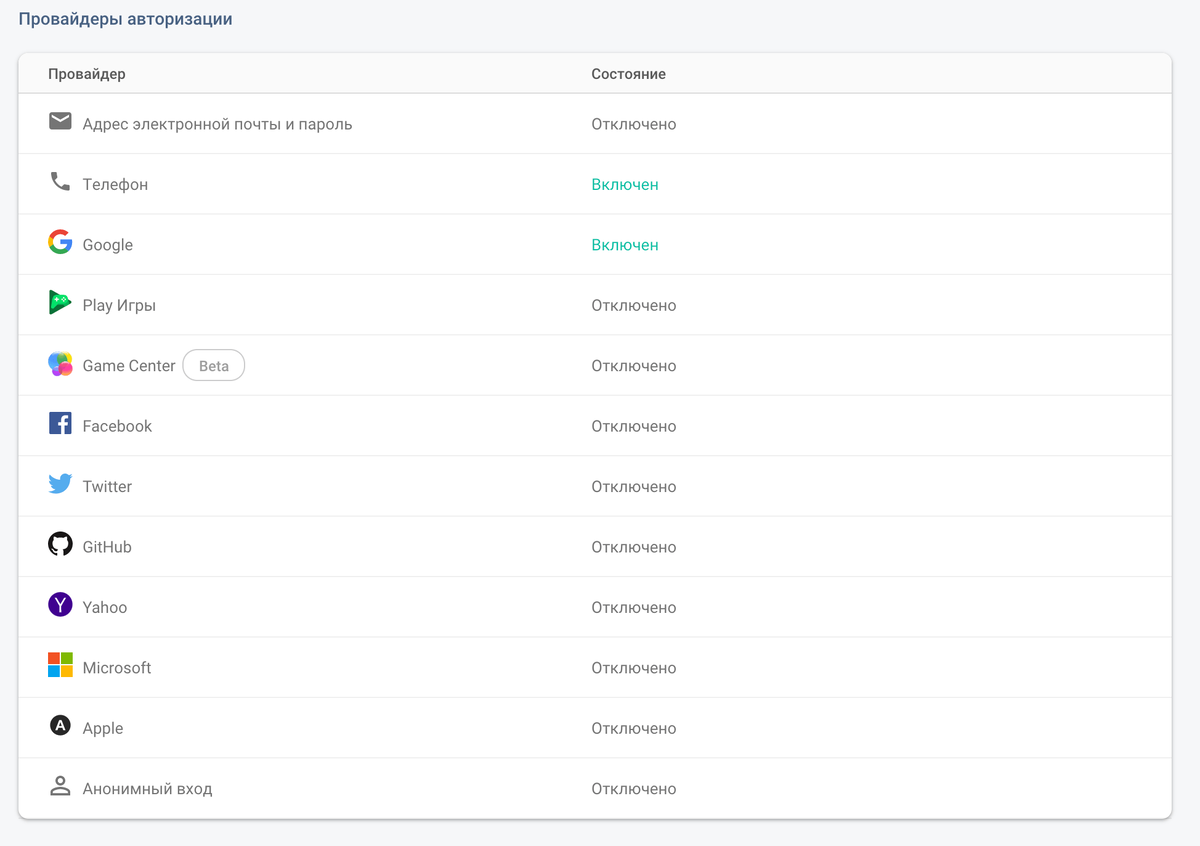Click Отключено status for email and password
1200x846 pixels.
tap(634, 125)
